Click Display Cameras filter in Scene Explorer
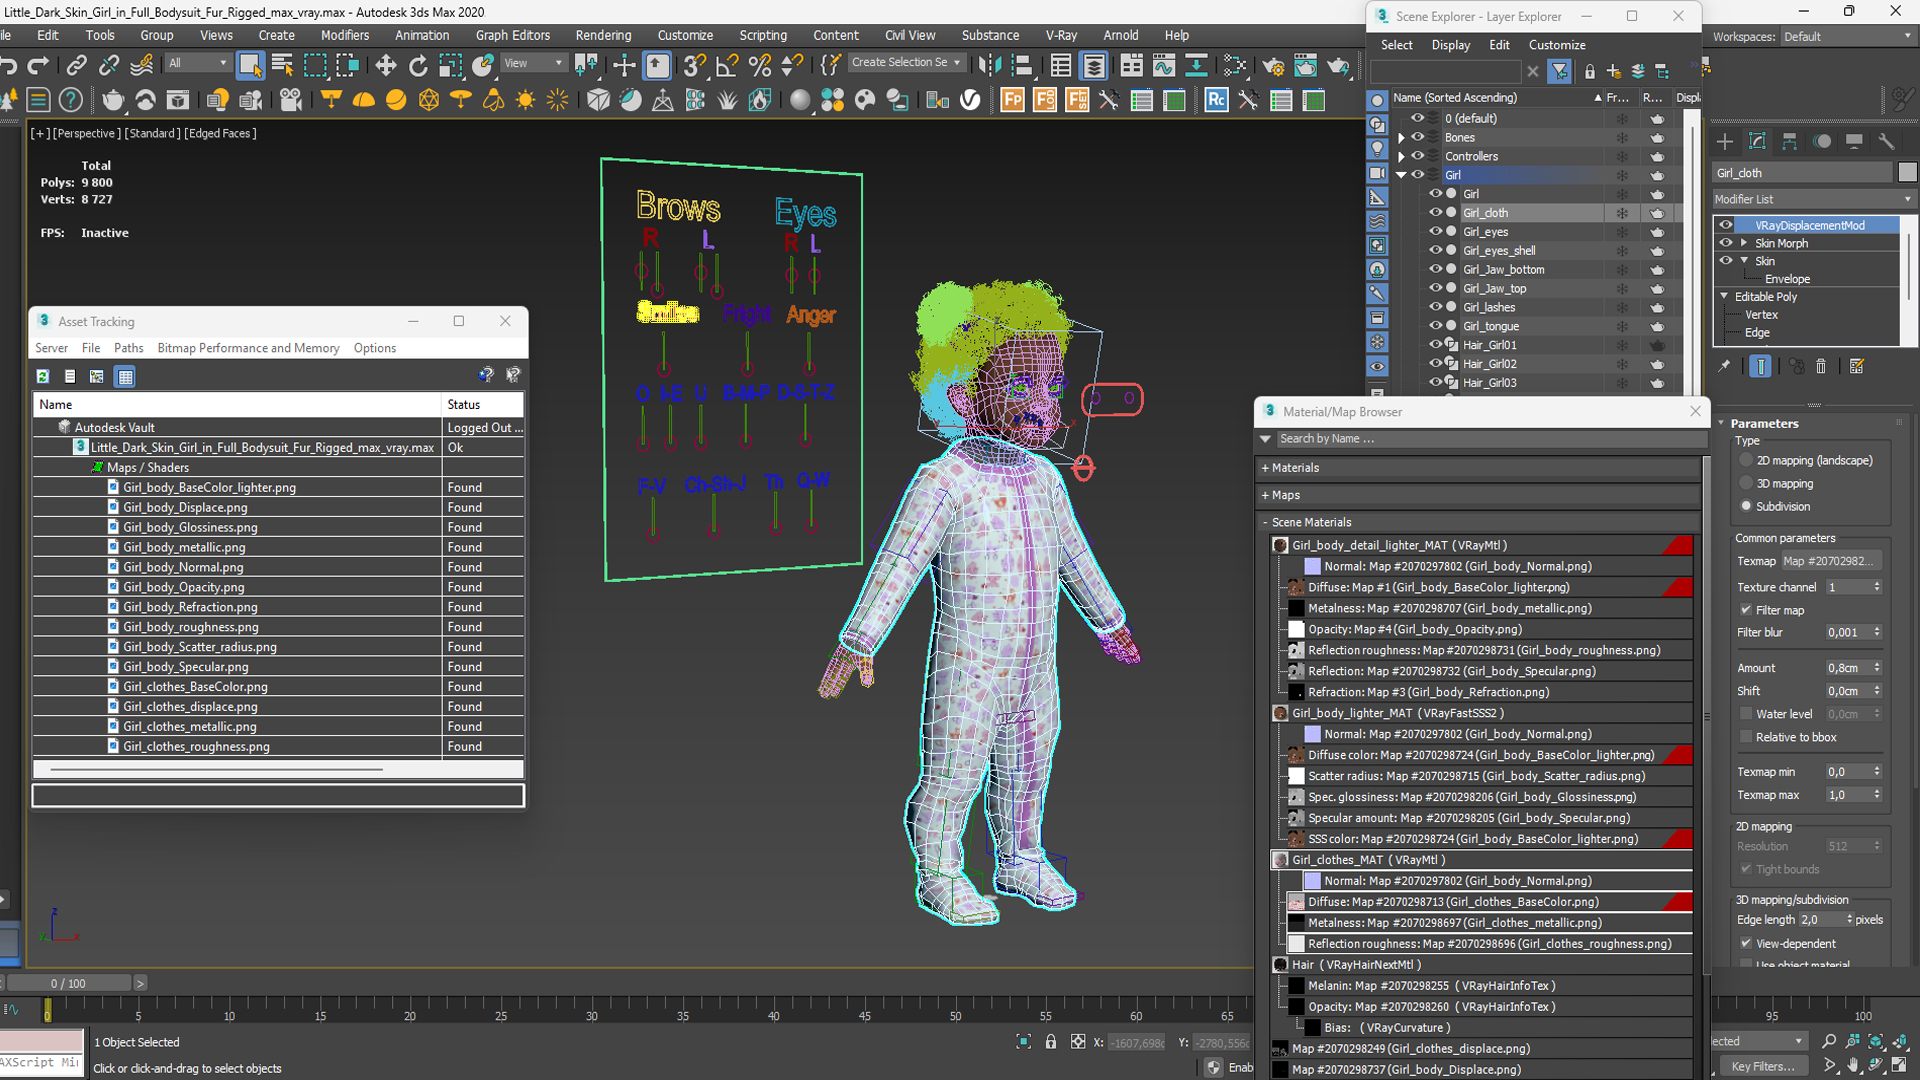Viewport: 1920px width, 1080px height. 1377,172
